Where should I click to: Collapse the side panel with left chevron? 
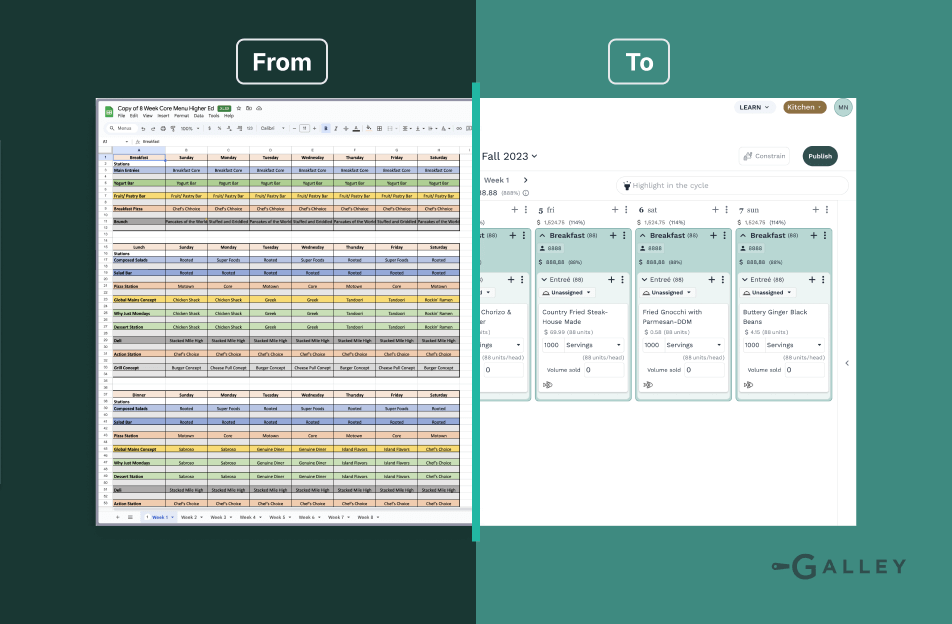click(847, 363)
